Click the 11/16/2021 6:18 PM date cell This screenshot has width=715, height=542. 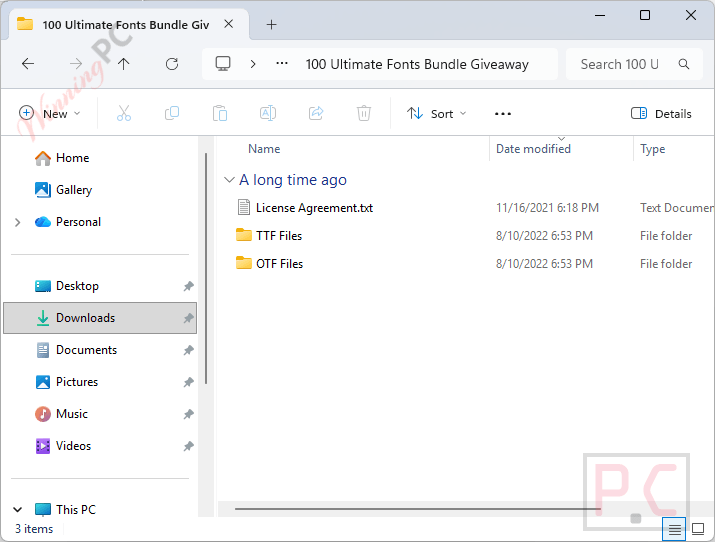[547, 208]
